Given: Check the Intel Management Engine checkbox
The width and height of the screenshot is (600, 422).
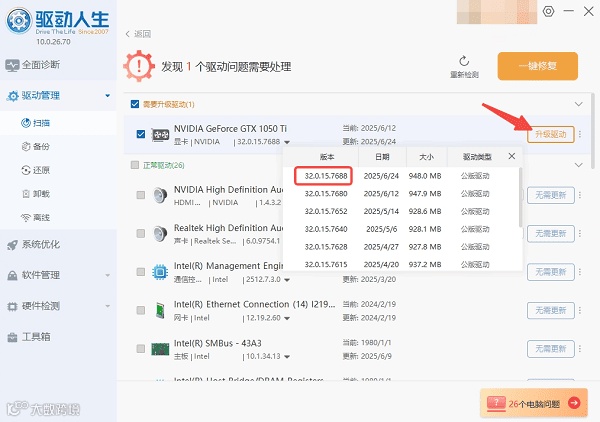Looking at the screenshot, I should click(141, 272).
